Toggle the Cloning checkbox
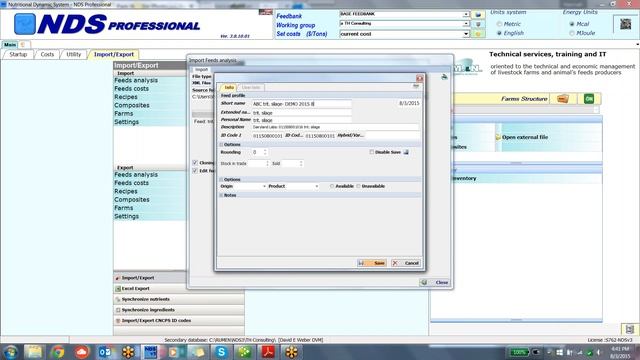 click(x=195, y=162)
